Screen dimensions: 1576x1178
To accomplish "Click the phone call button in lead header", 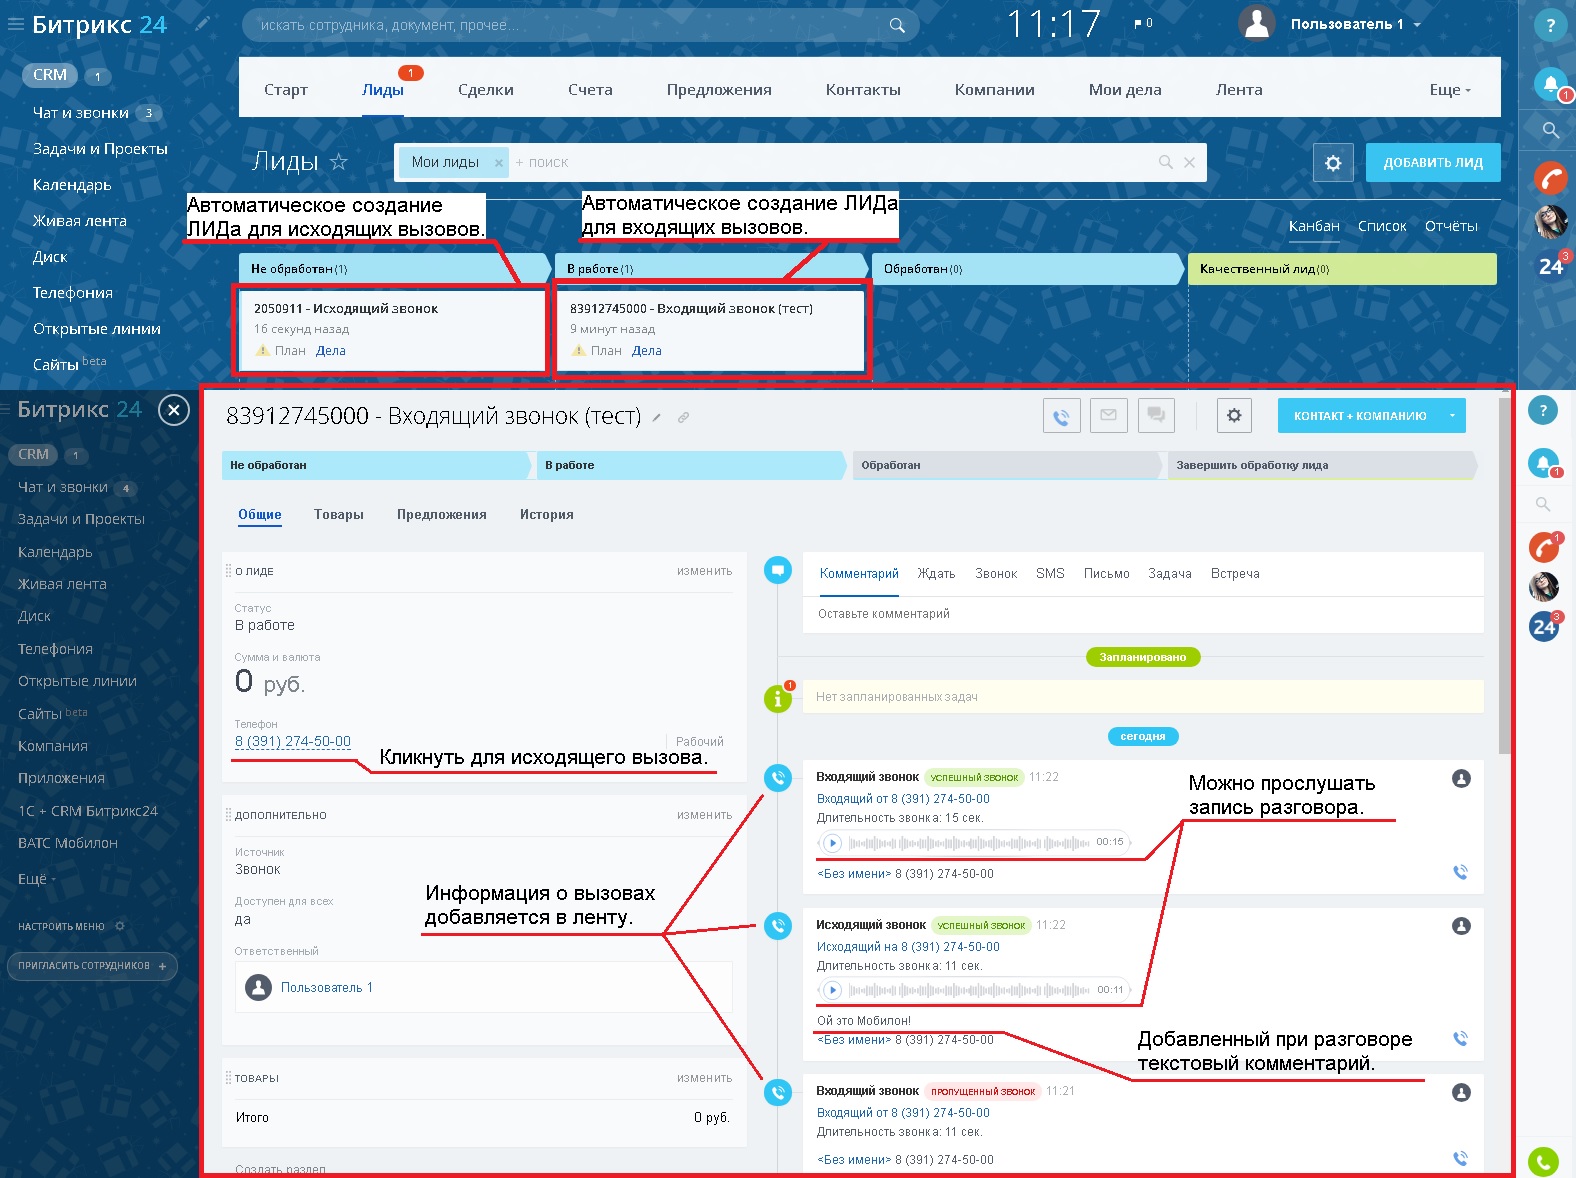I will tap(1062, 416).
